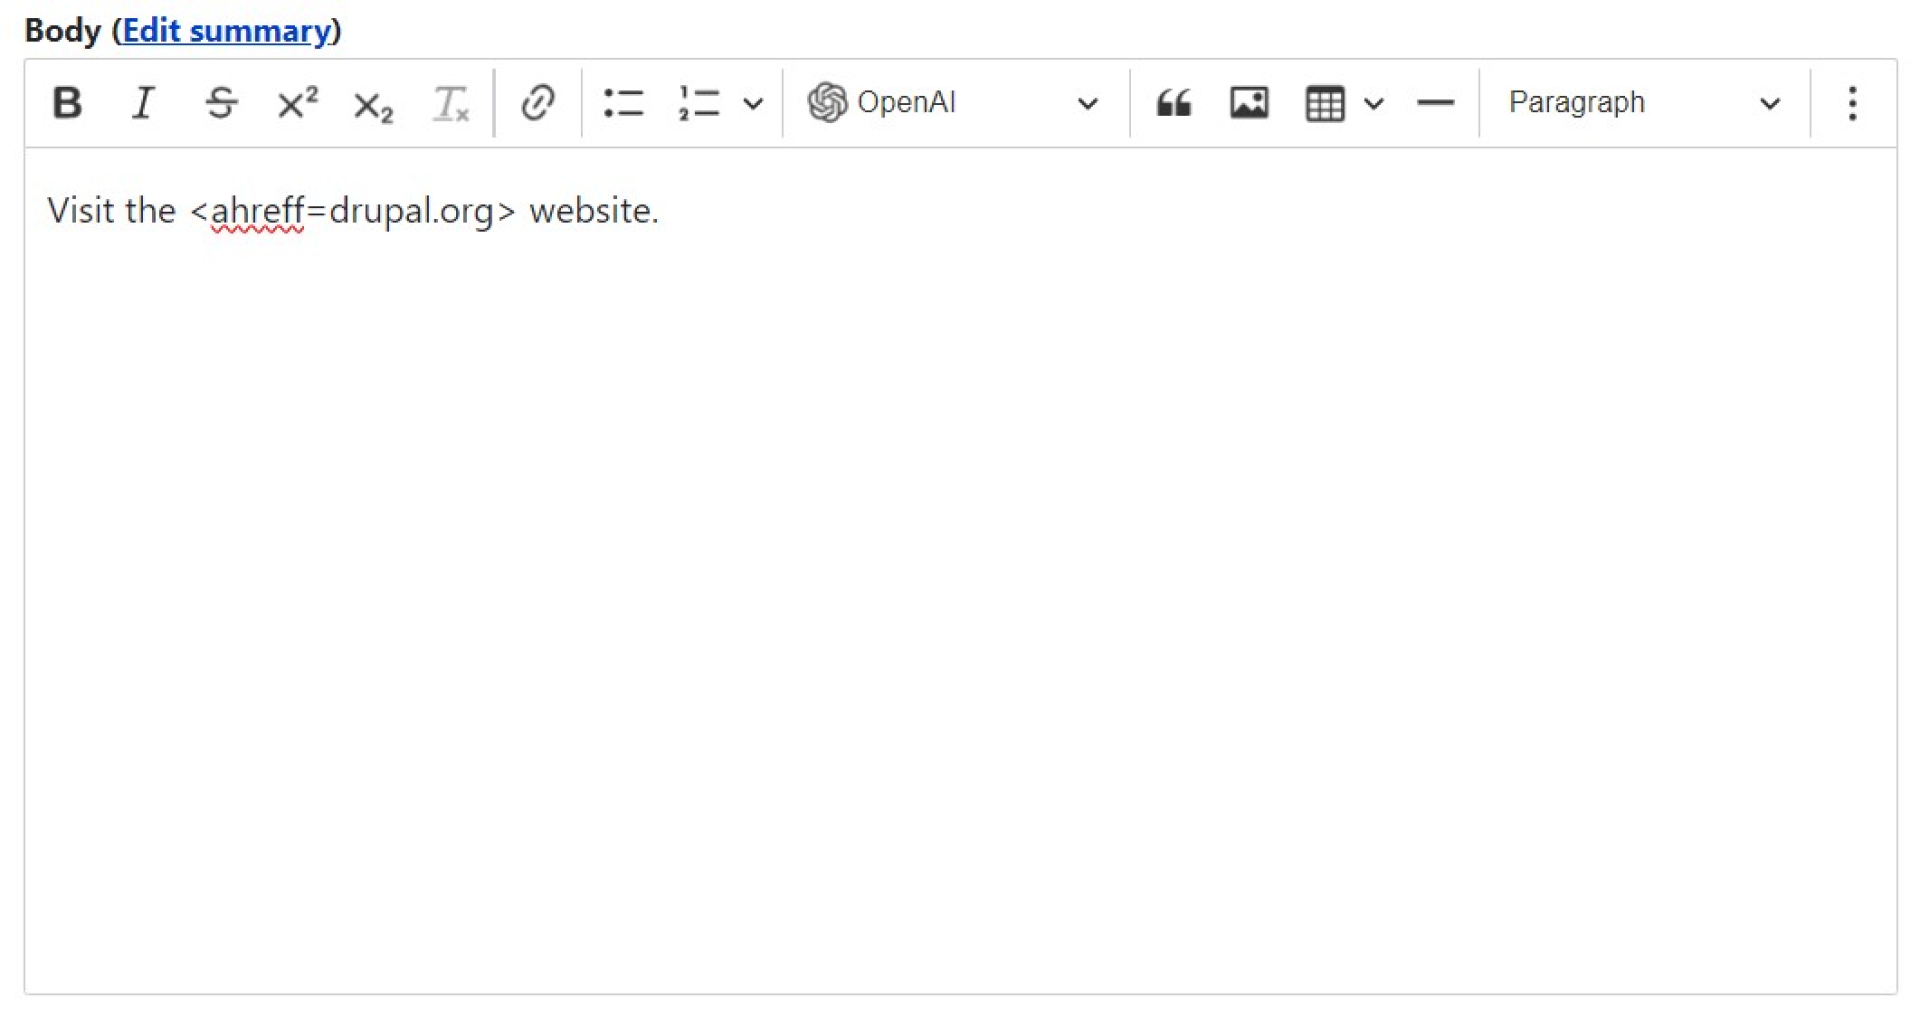This screenshot has height=1017, width=1920.
Task: Toggle bold formatting
Action: (67, 103)
